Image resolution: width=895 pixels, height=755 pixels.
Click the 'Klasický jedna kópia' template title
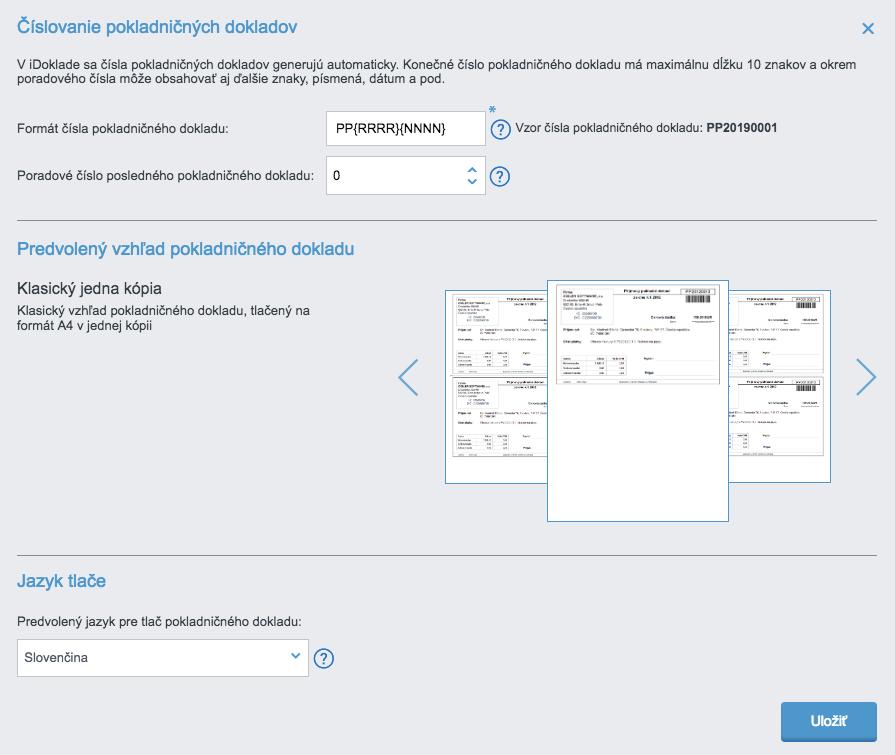click(x=90, y=289)
